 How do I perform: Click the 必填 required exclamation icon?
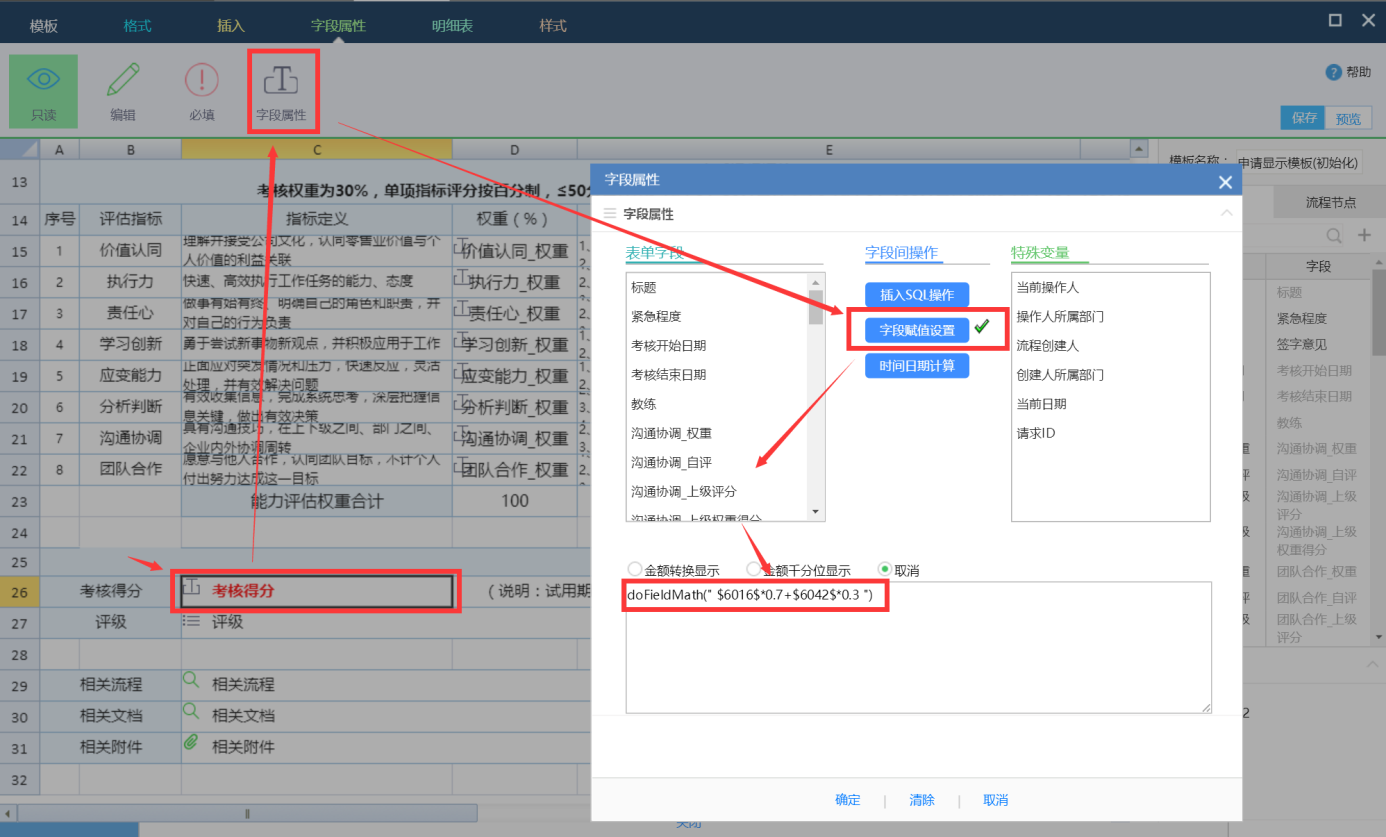coord(202,81)
